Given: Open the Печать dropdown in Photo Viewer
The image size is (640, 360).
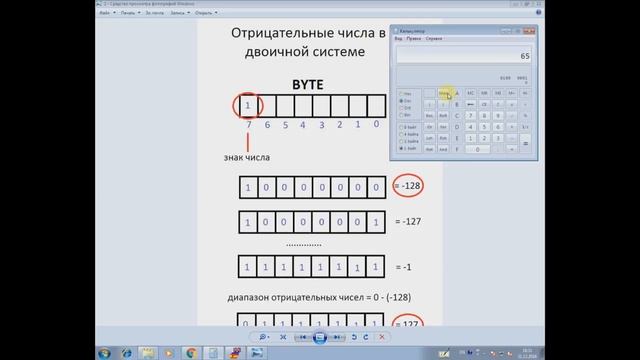Looking at the screenshot, I should (x=130, y=13).
